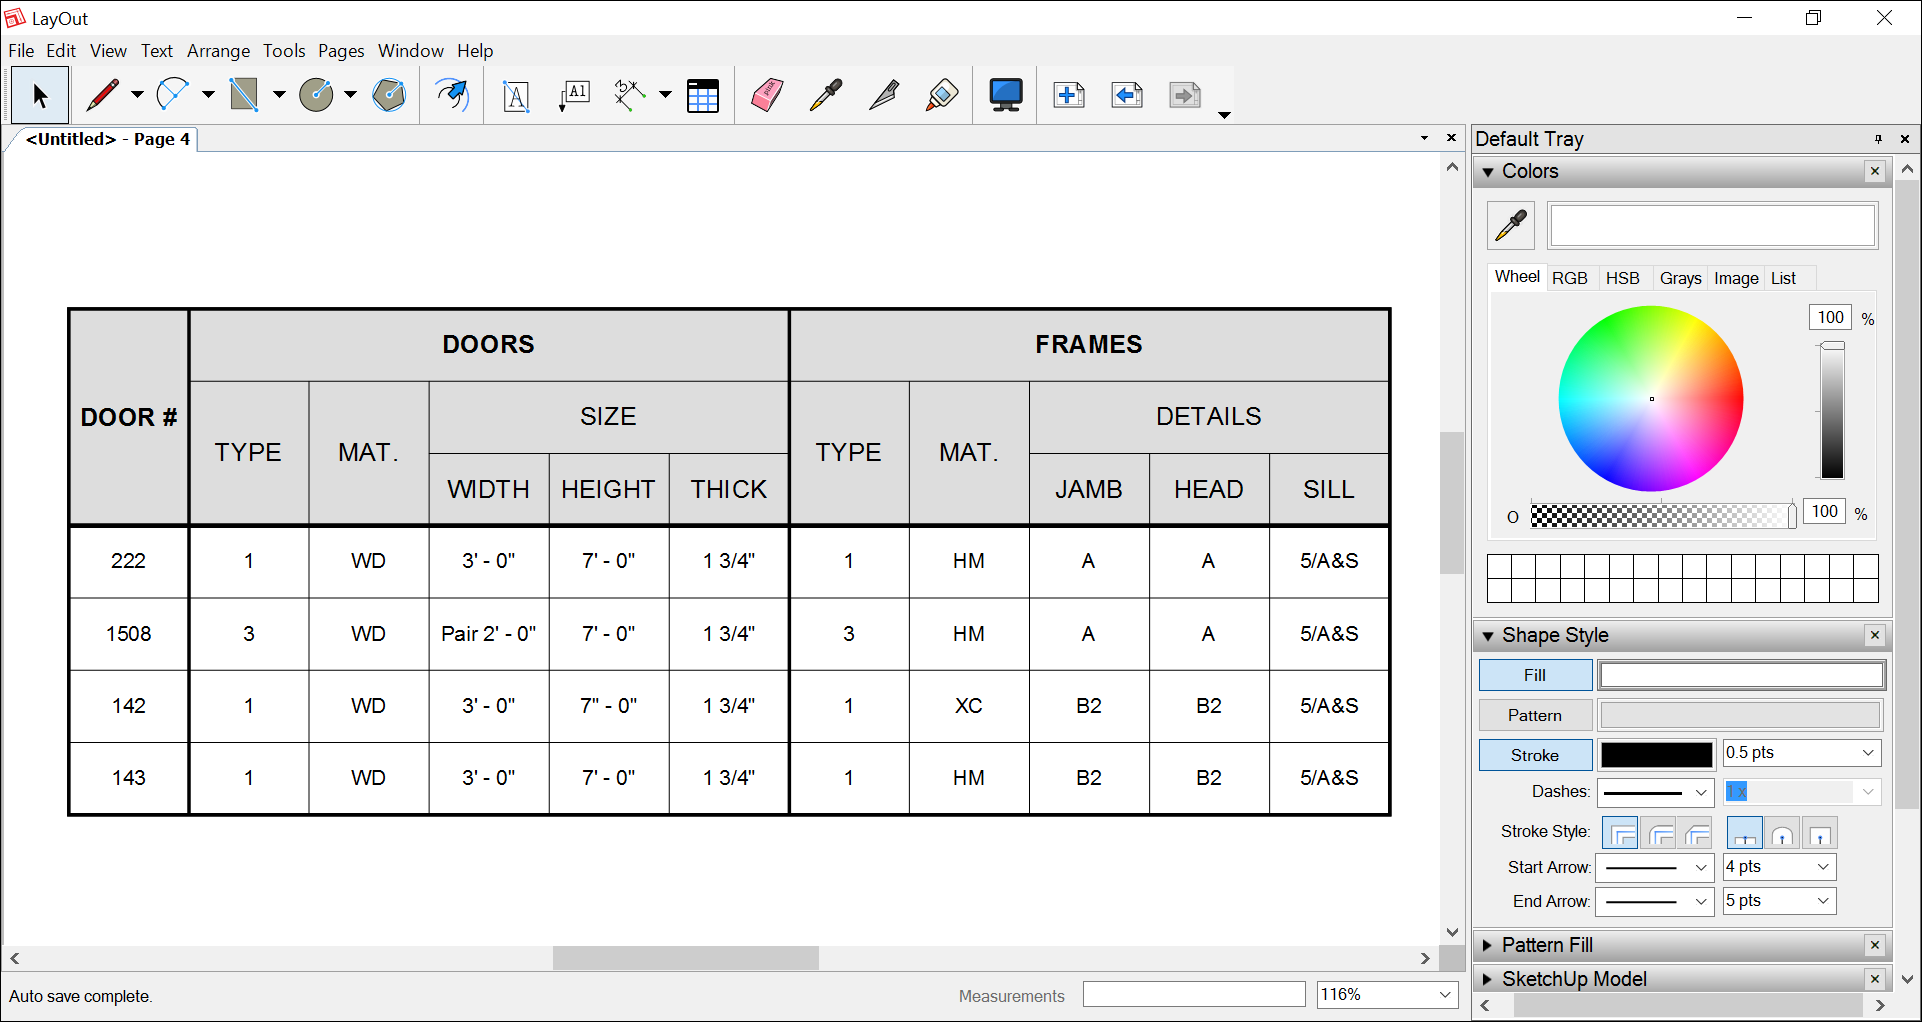Pick the Style eyedropper tool
The height and width of the screenshot is (1022, 1922).
824,94
